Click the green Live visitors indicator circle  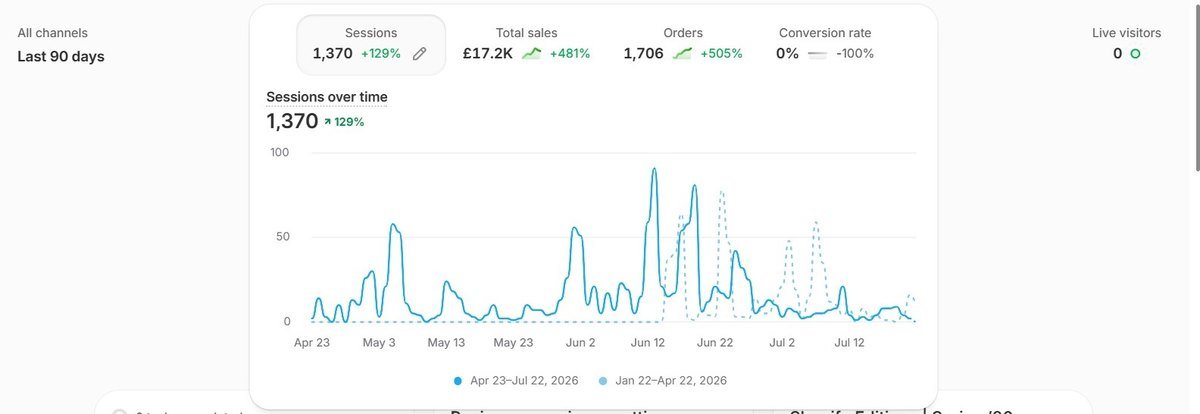pos(1135,54)
